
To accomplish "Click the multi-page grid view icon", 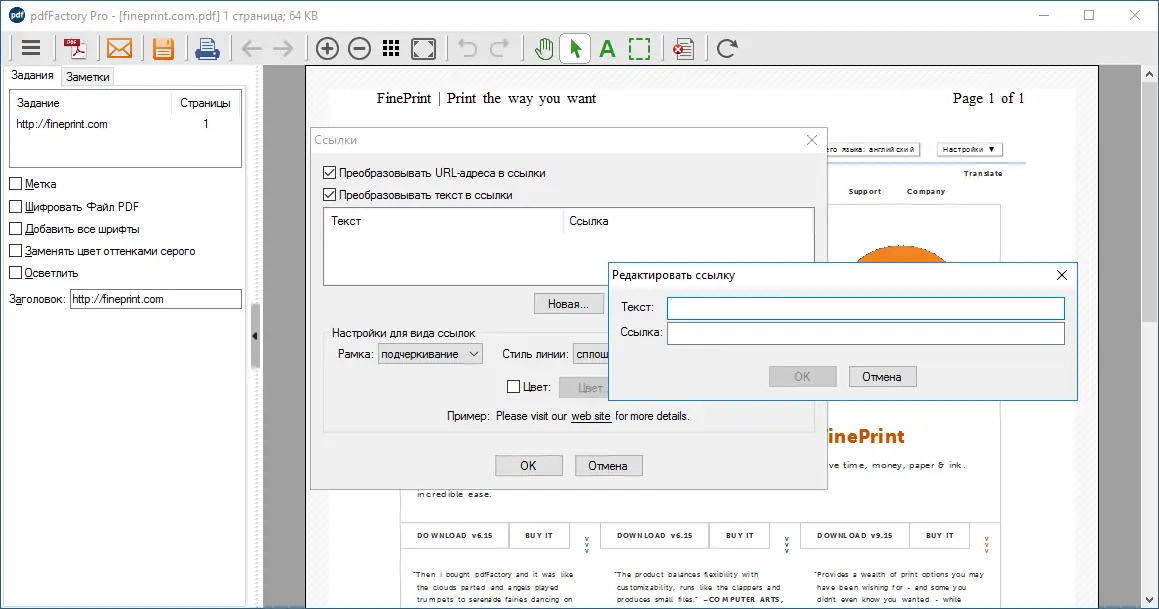I will click(391, 47).
